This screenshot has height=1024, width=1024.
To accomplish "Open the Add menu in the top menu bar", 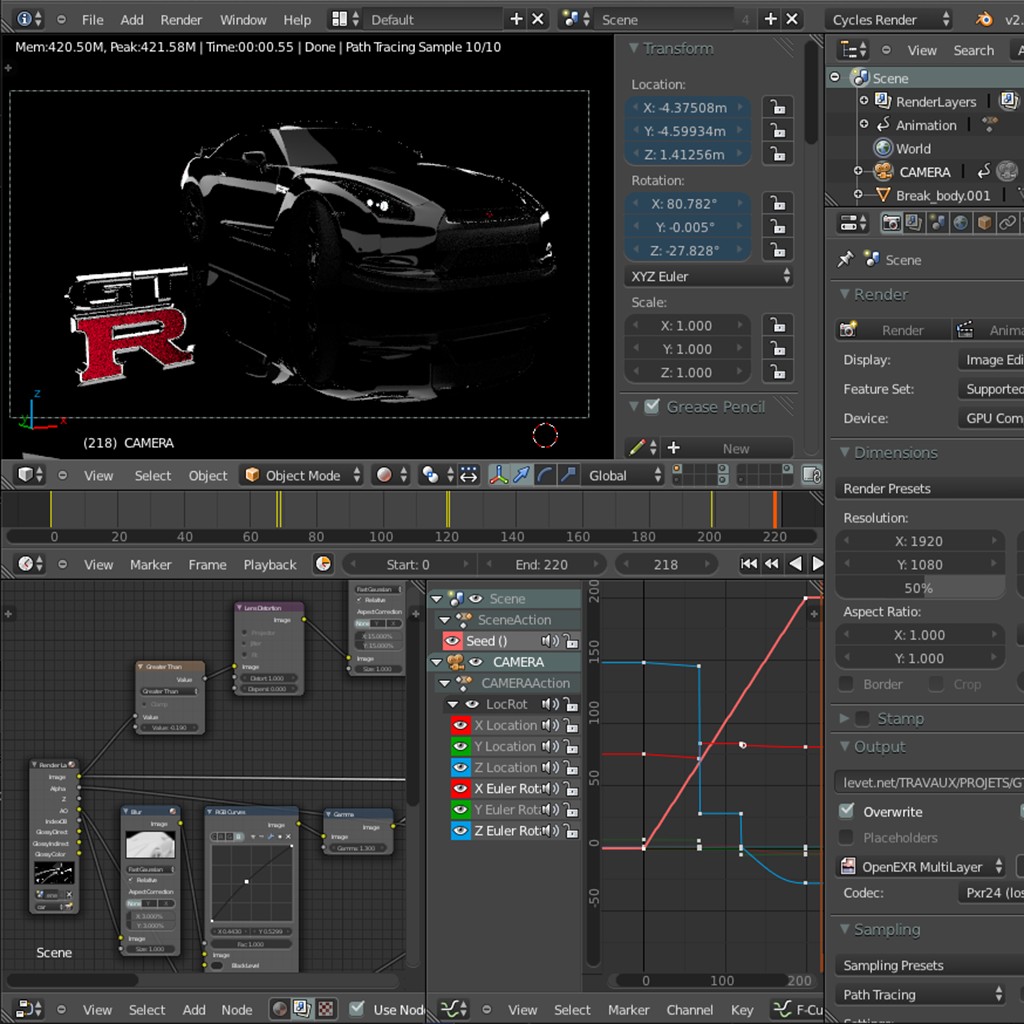I will [131, 18].
